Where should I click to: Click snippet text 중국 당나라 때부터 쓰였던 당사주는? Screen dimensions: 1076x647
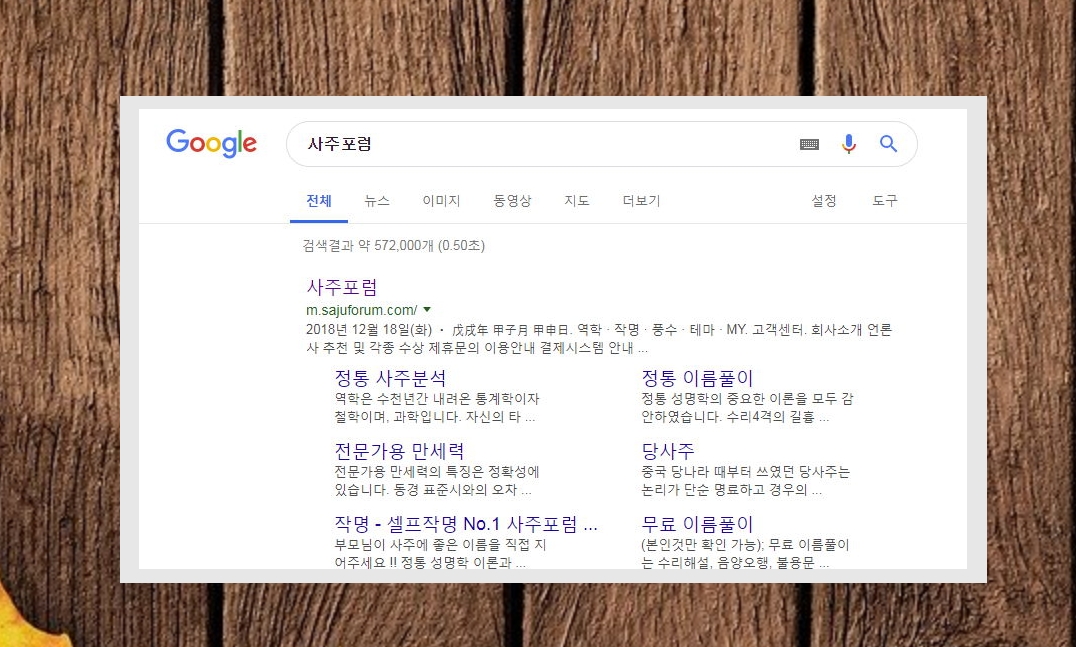tap(745, 472)
